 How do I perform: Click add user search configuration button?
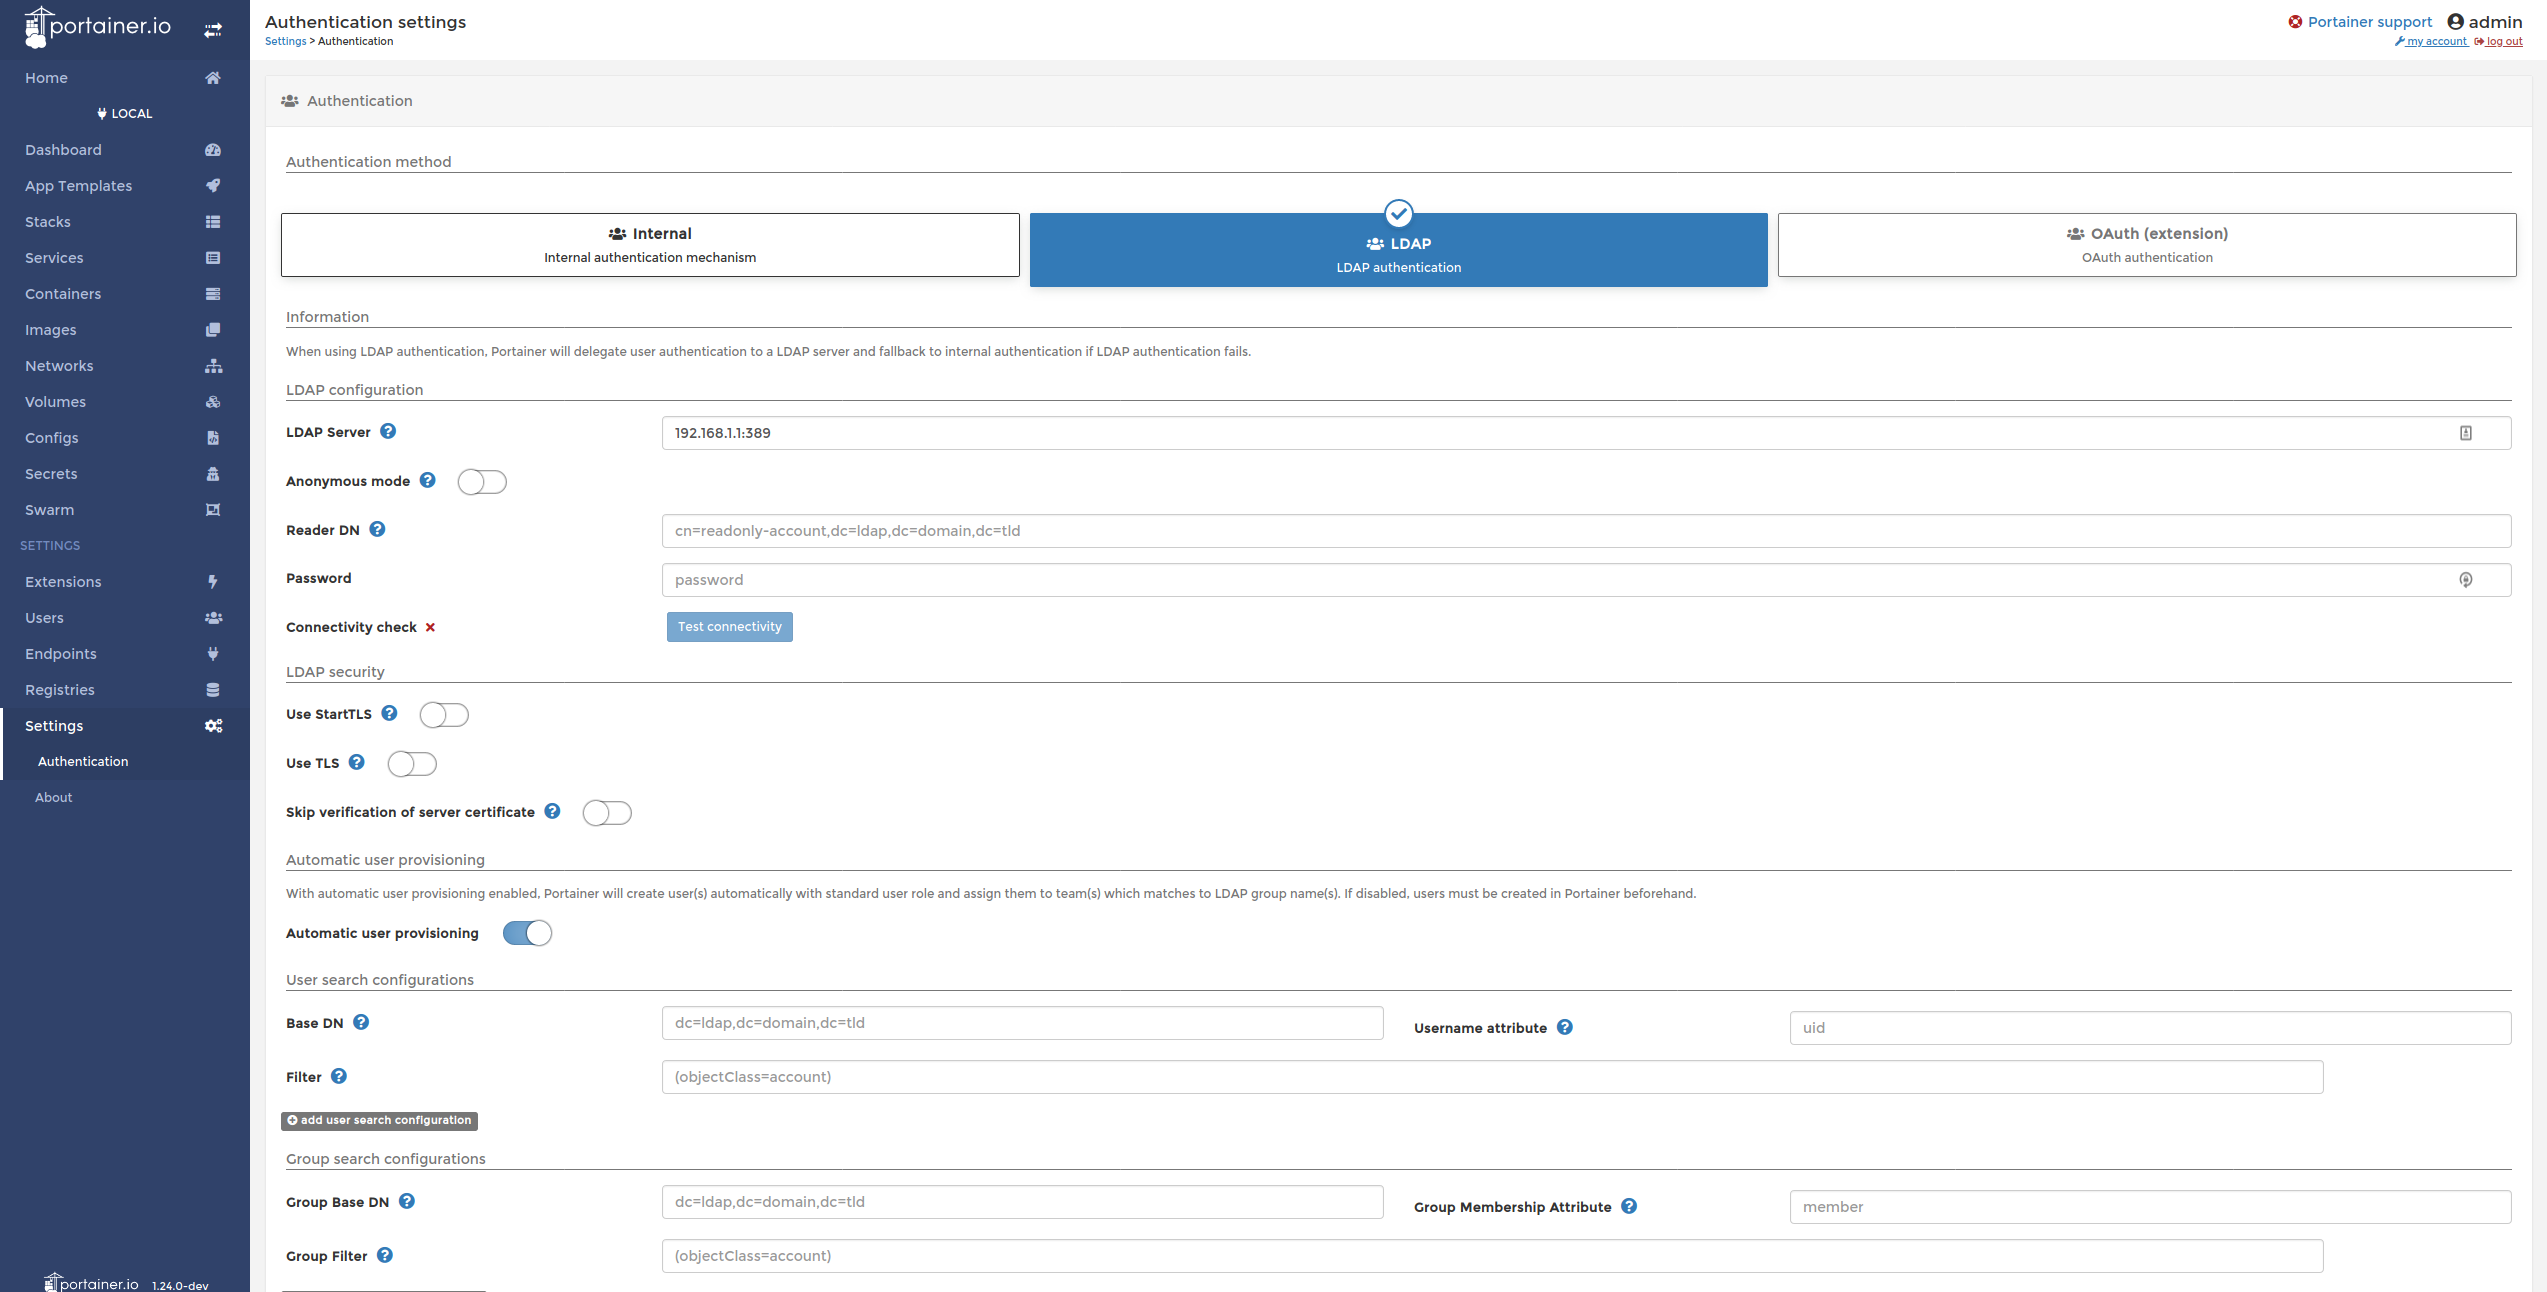379,1121
